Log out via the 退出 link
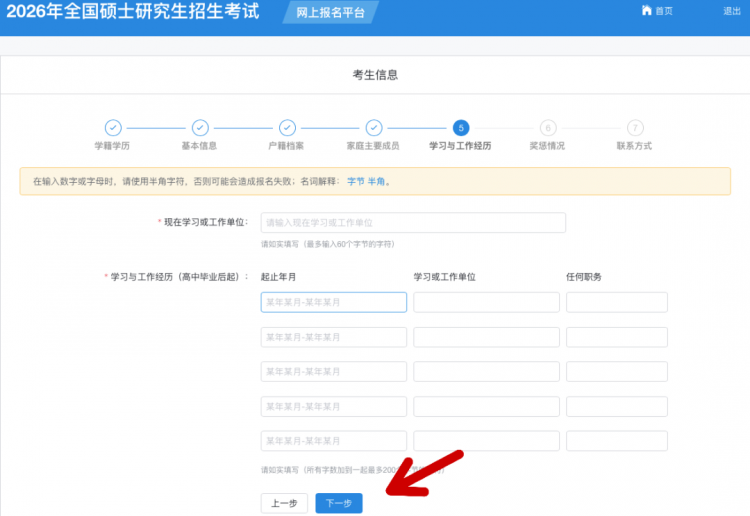Viewport: 750px width, 516px height. click(x=732, y=11)
